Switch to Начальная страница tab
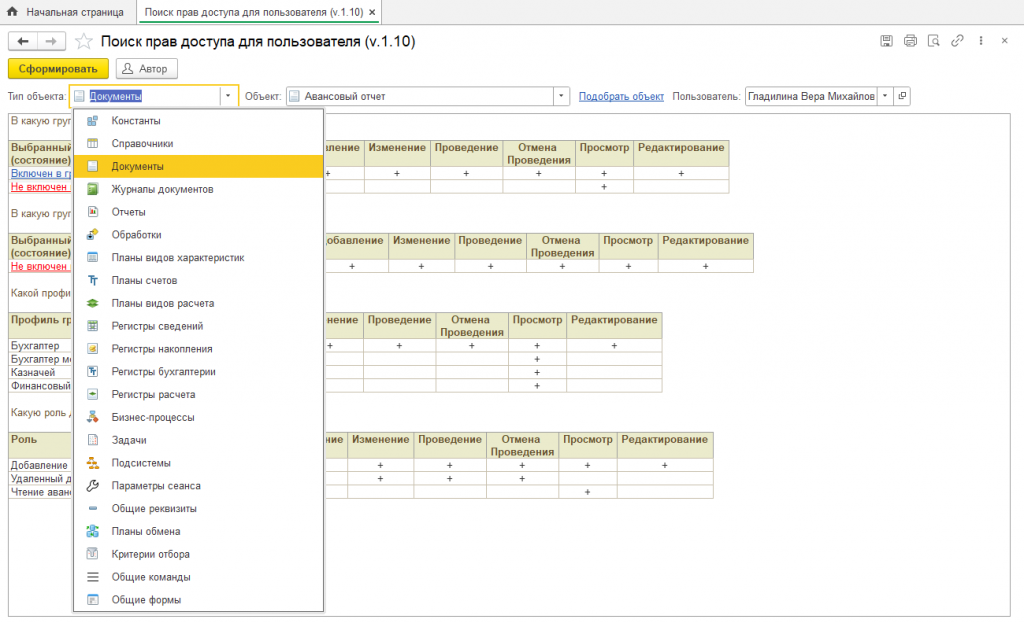 68,12
